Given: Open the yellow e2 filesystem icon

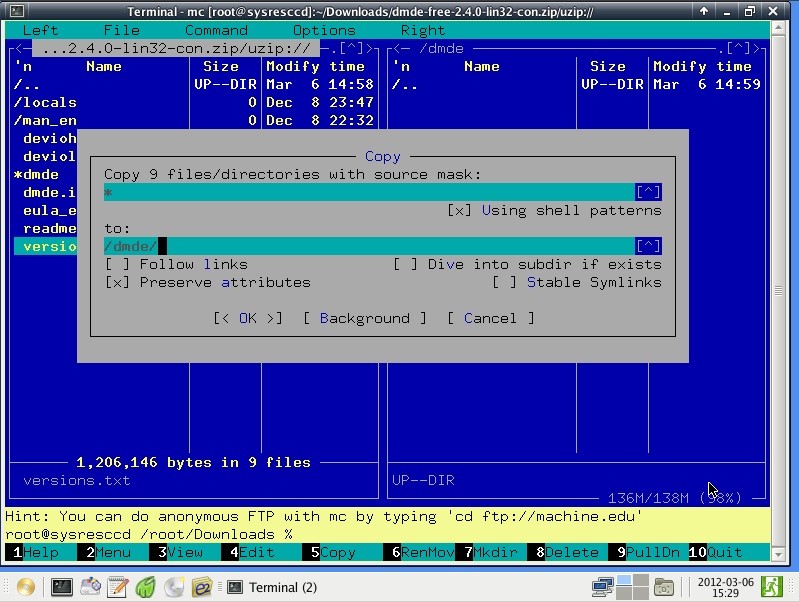Looking at the screenshot, I should click(x=202, y=587).
